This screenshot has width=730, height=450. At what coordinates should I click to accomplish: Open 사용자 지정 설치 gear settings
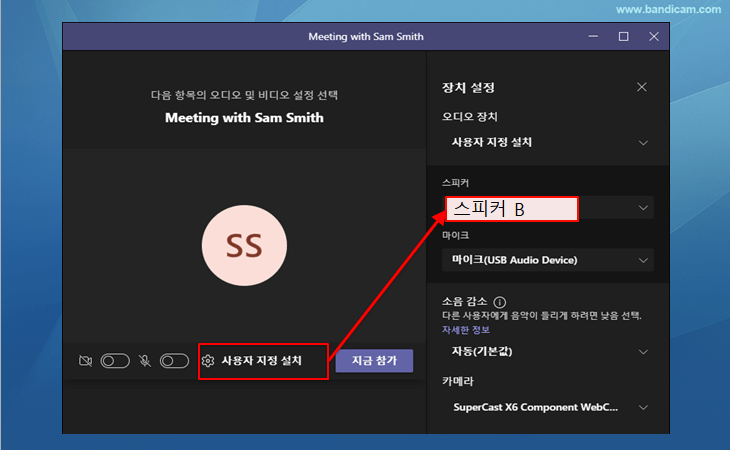coord(252,361)
